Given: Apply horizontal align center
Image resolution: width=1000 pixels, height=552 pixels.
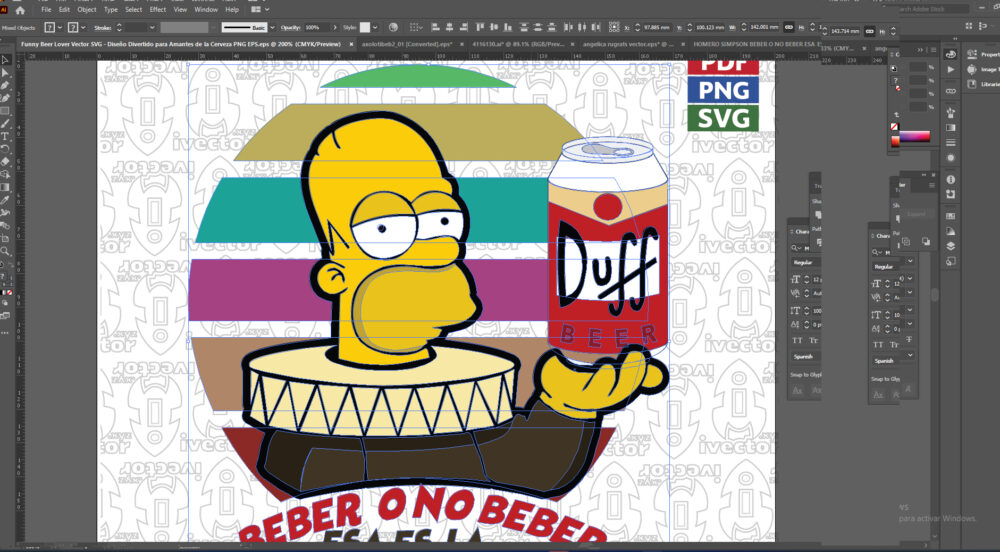Looking at the screenshot, I should click(x=450, y=27).
